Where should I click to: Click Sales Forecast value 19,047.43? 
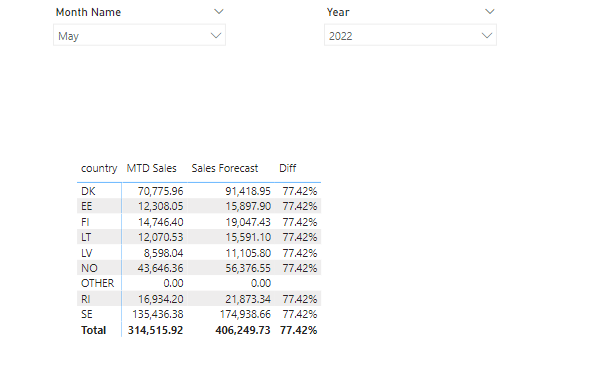point(248,222)
